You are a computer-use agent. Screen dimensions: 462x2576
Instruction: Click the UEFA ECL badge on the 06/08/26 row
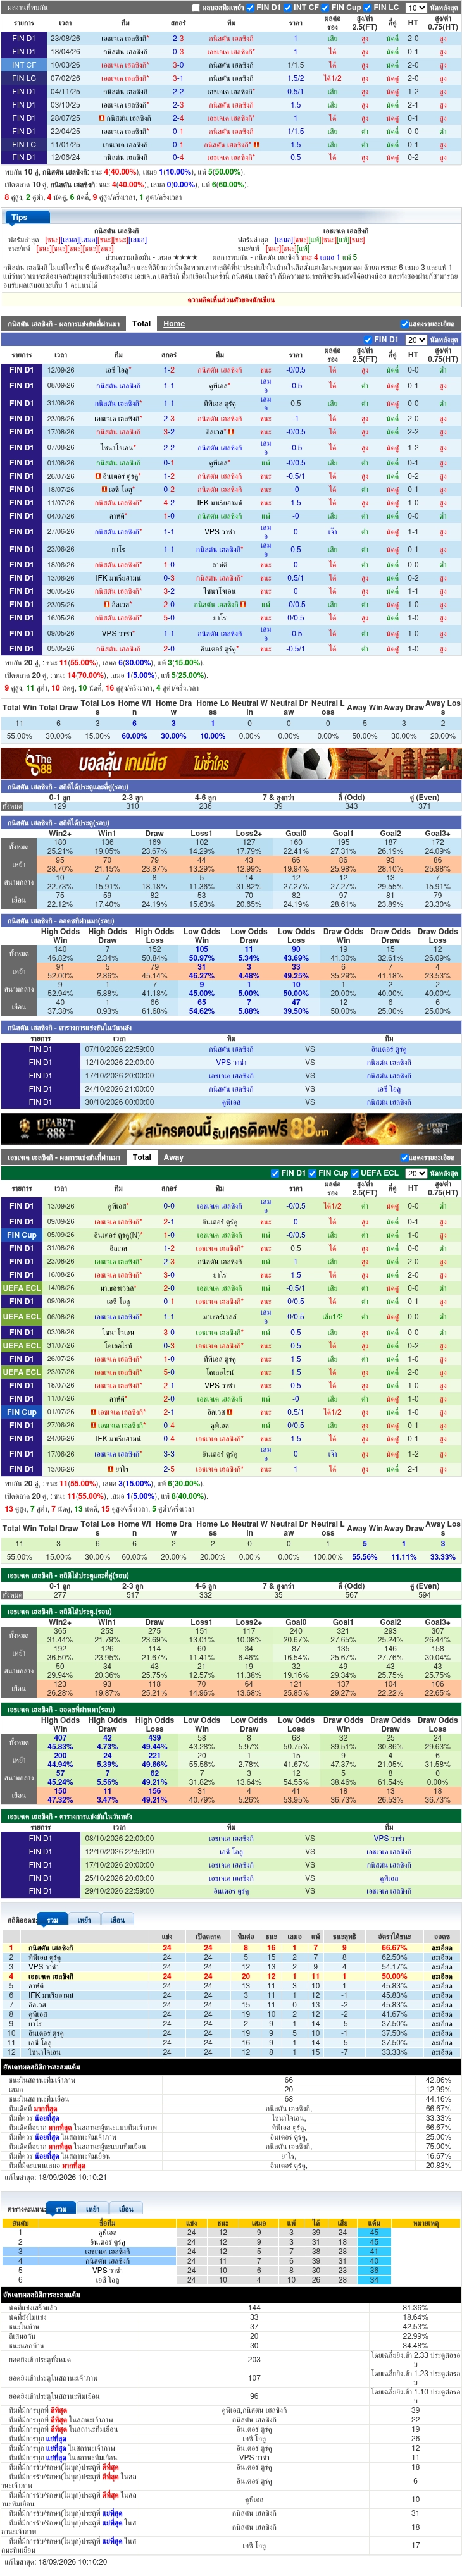coord(21,1317)
